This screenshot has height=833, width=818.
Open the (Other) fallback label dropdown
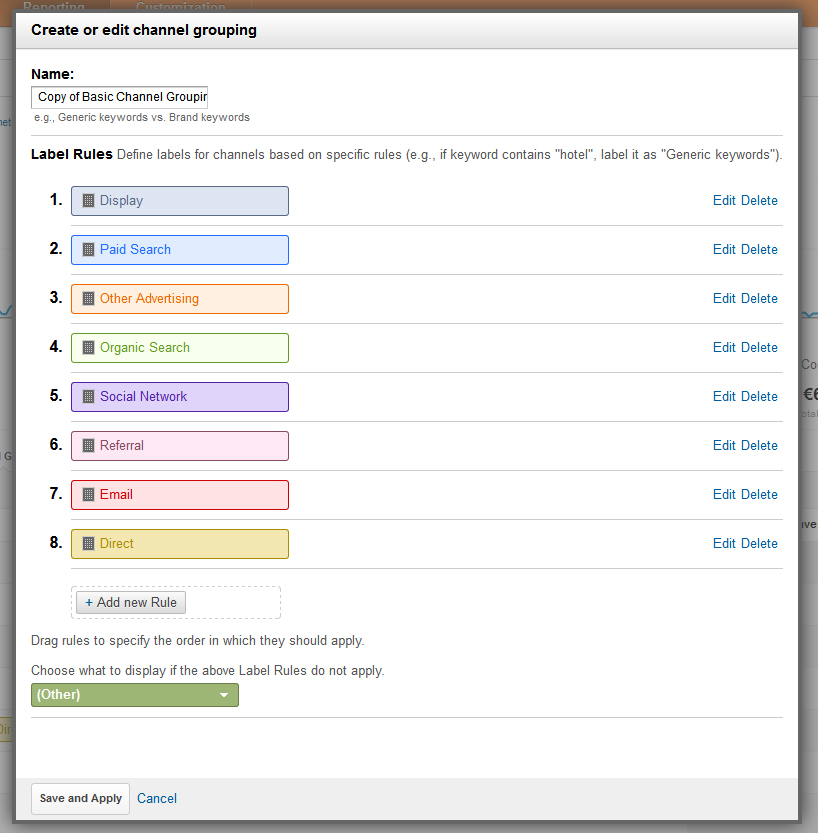tap(135, 695)
